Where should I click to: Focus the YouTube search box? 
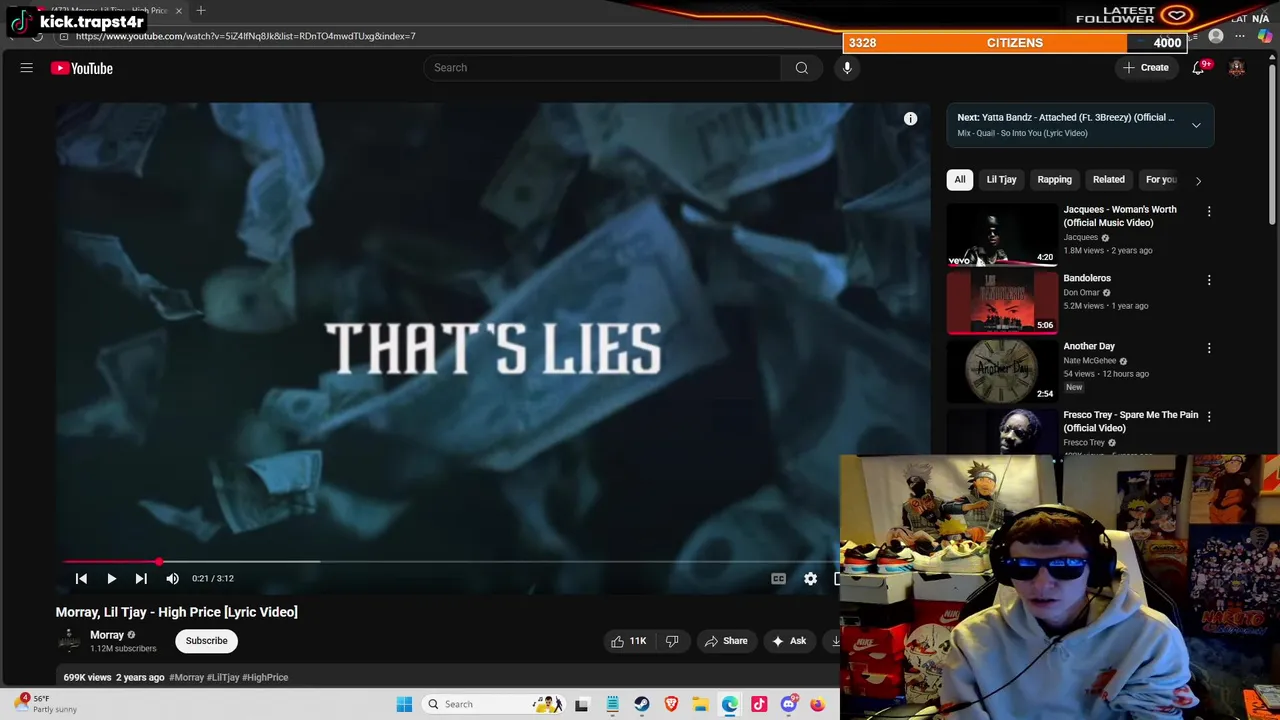(603, 68)
